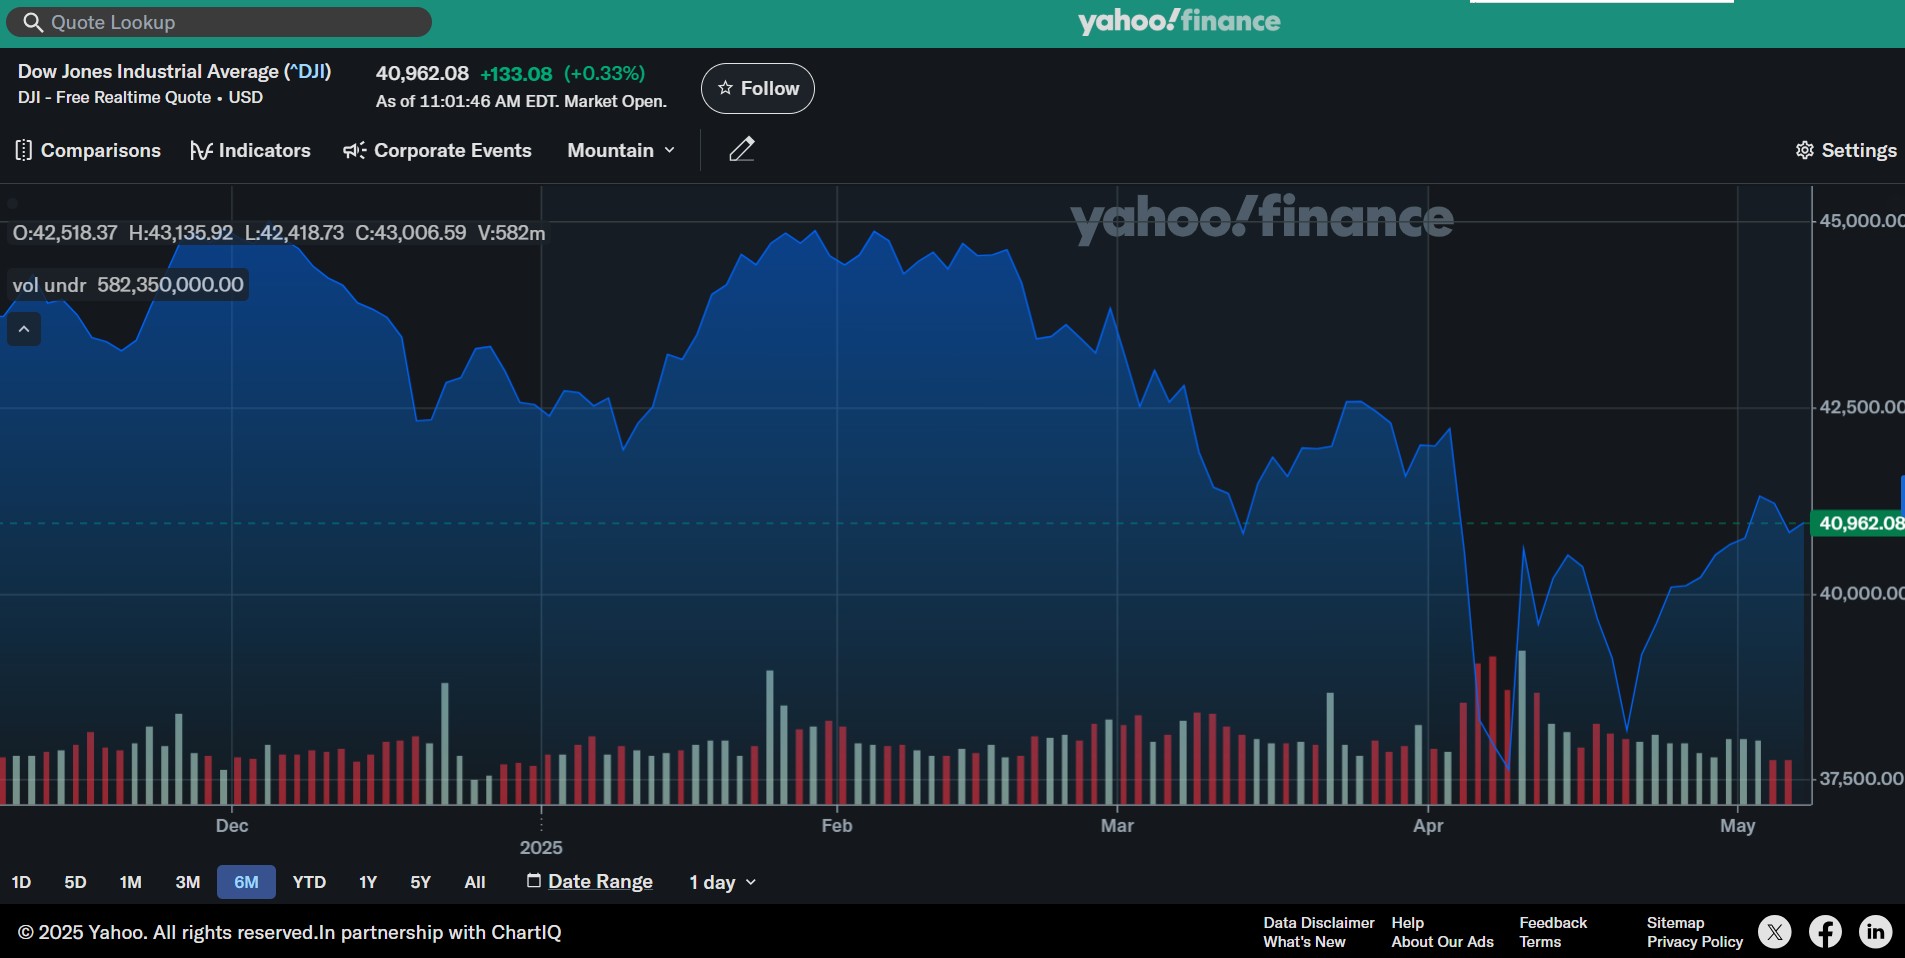Click the Feb label on the time axis
Image resolution: width=1905 pixels, height=958 pixels.
tap(837, 825)
